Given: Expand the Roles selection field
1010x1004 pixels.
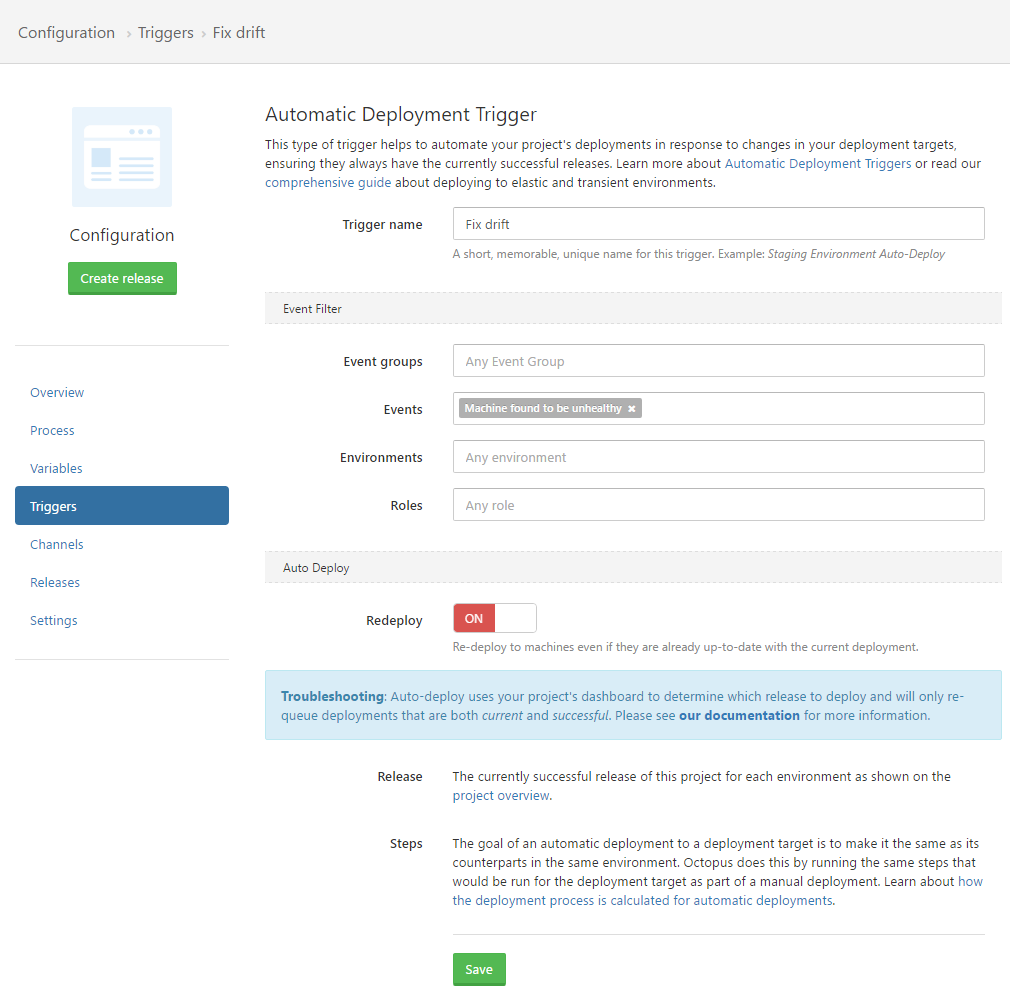Looking at the screenshot, I should (x=718, y=505).
